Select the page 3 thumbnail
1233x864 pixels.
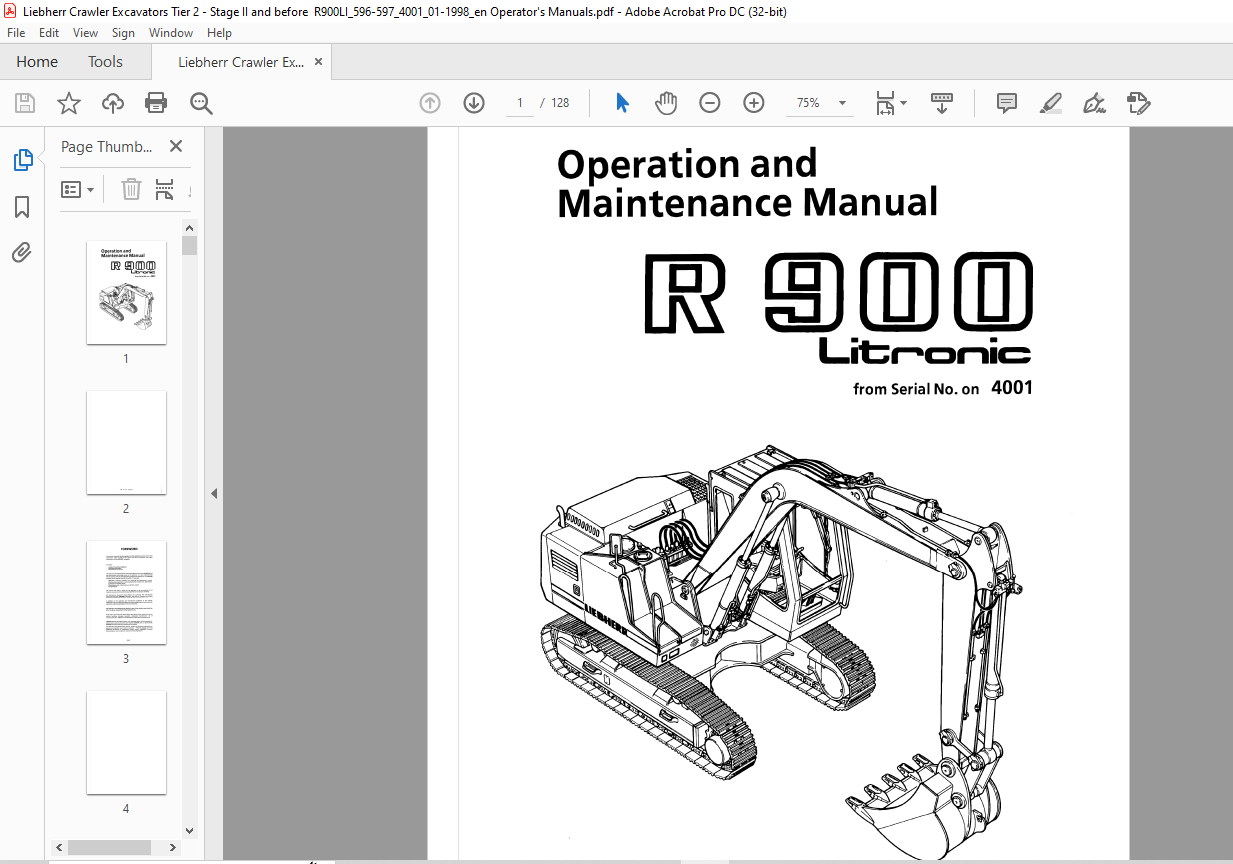[126, 592]
